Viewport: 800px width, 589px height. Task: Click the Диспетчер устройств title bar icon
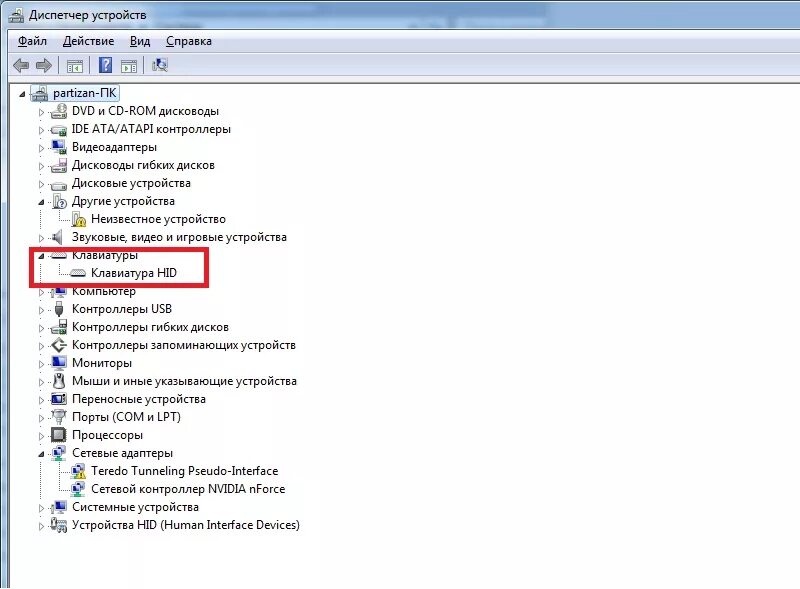[16, 15]
